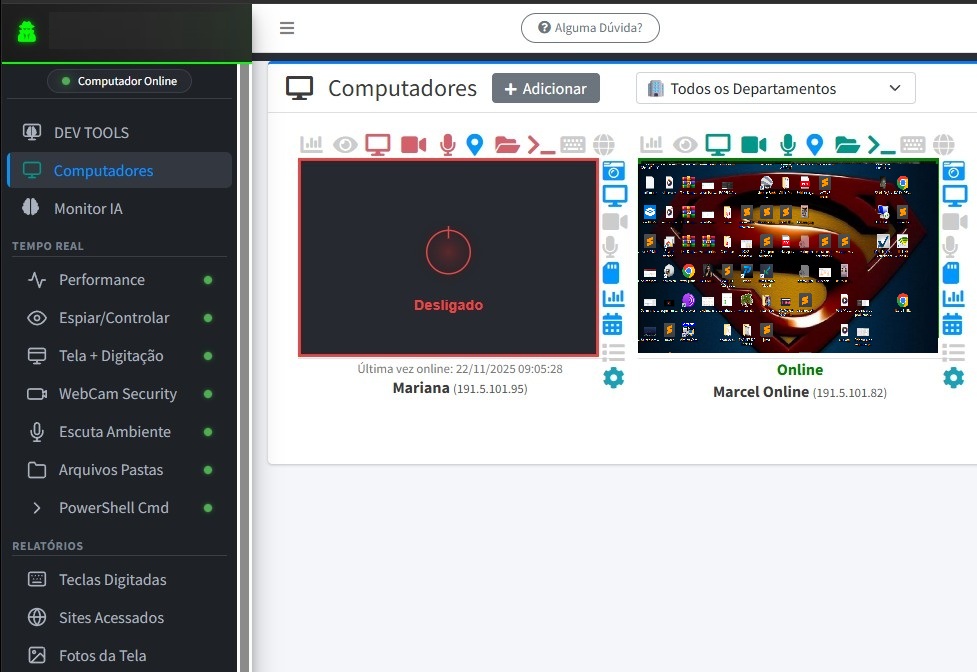Toggle the Performance real-time status indicator

click(x=207, y=280)
